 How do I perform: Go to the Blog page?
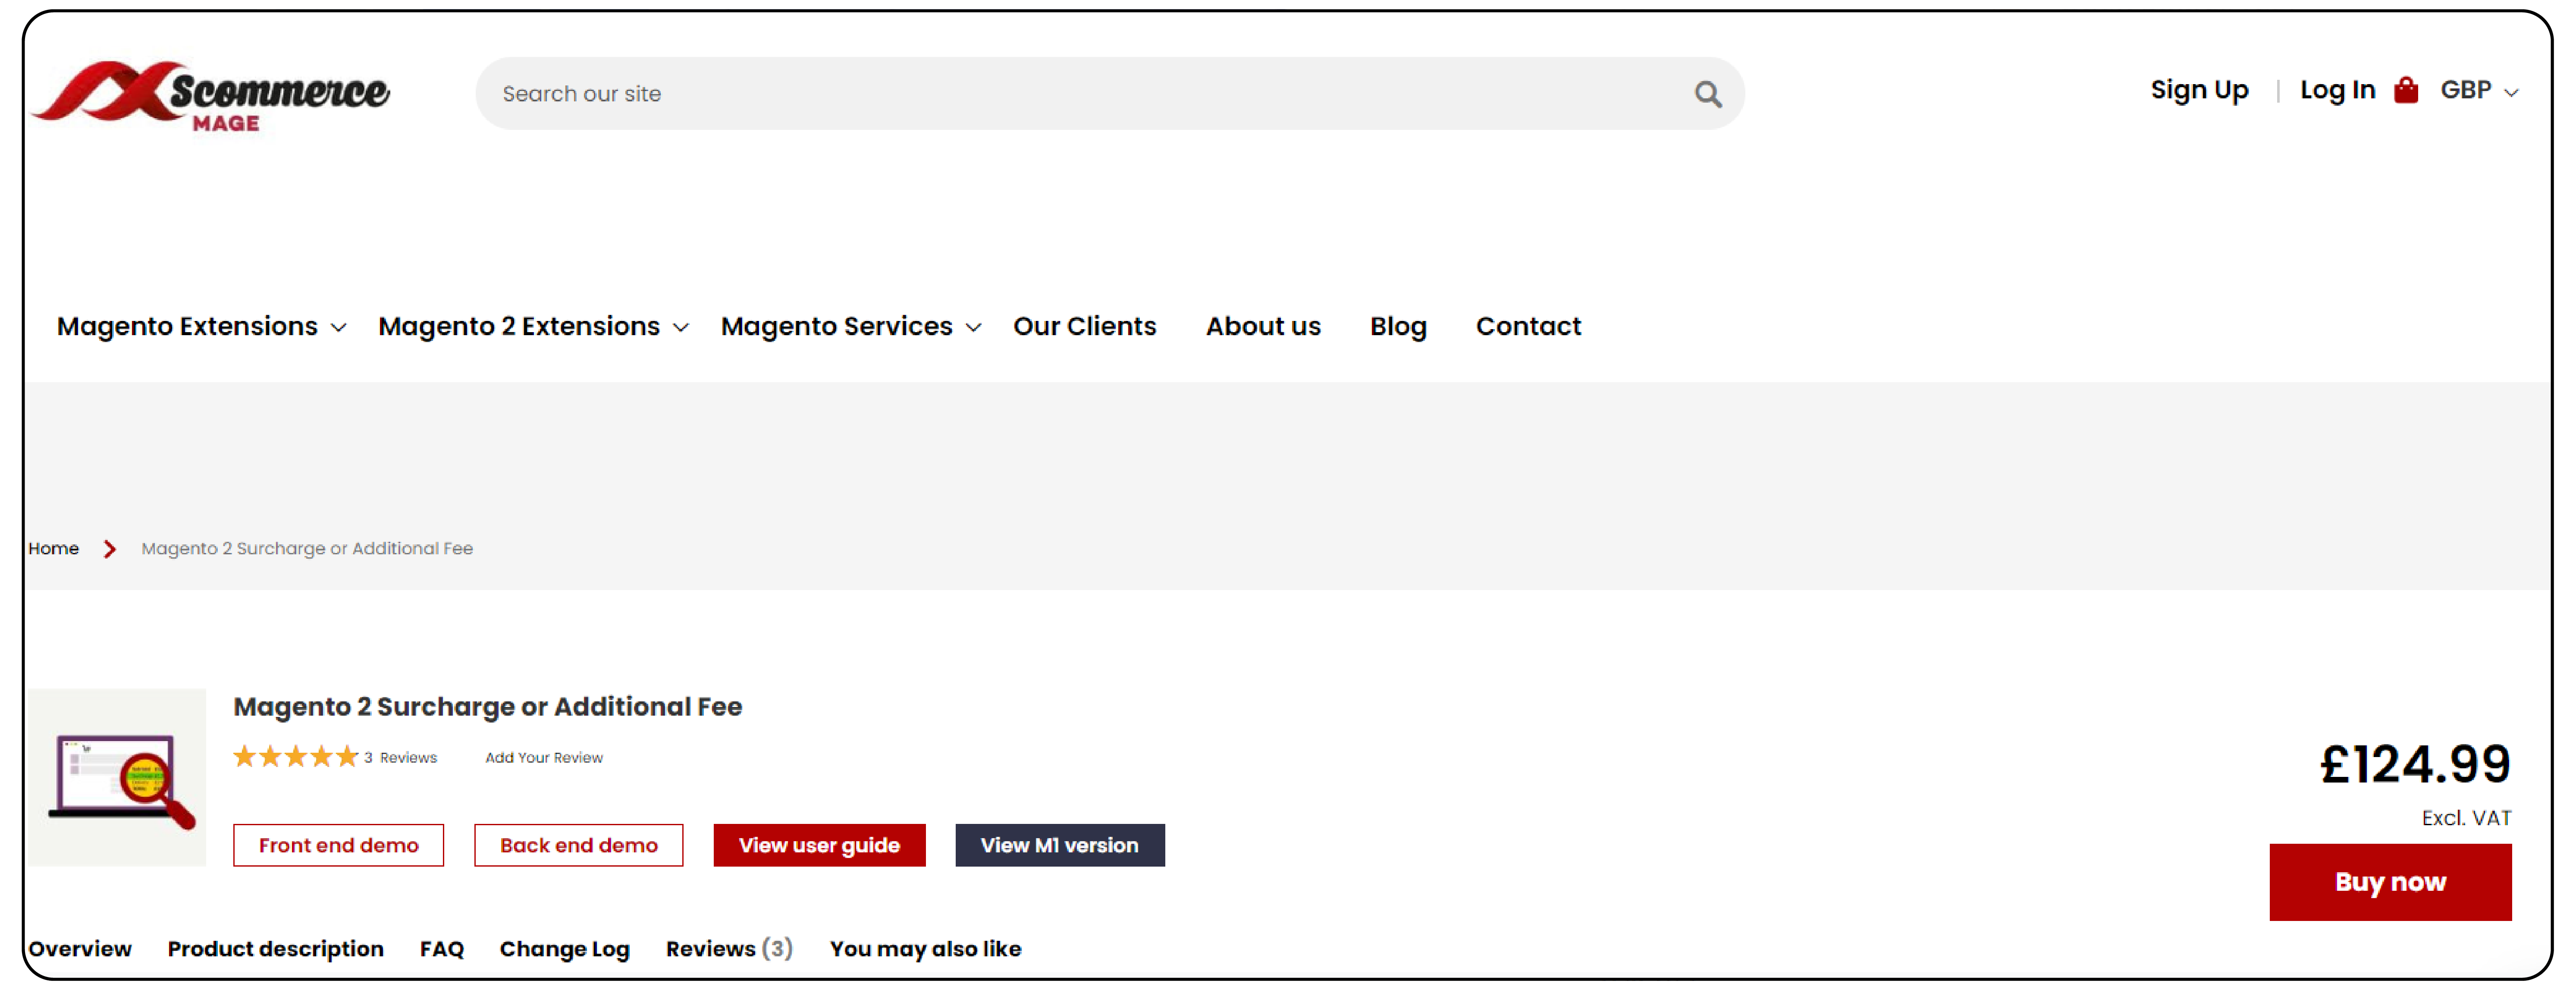pos(1398,326)
